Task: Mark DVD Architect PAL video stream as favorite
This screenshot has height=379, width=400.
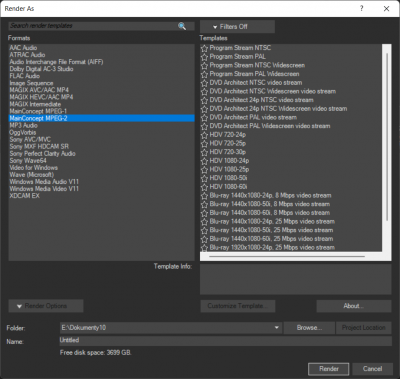Action: [x=204, y=118]
